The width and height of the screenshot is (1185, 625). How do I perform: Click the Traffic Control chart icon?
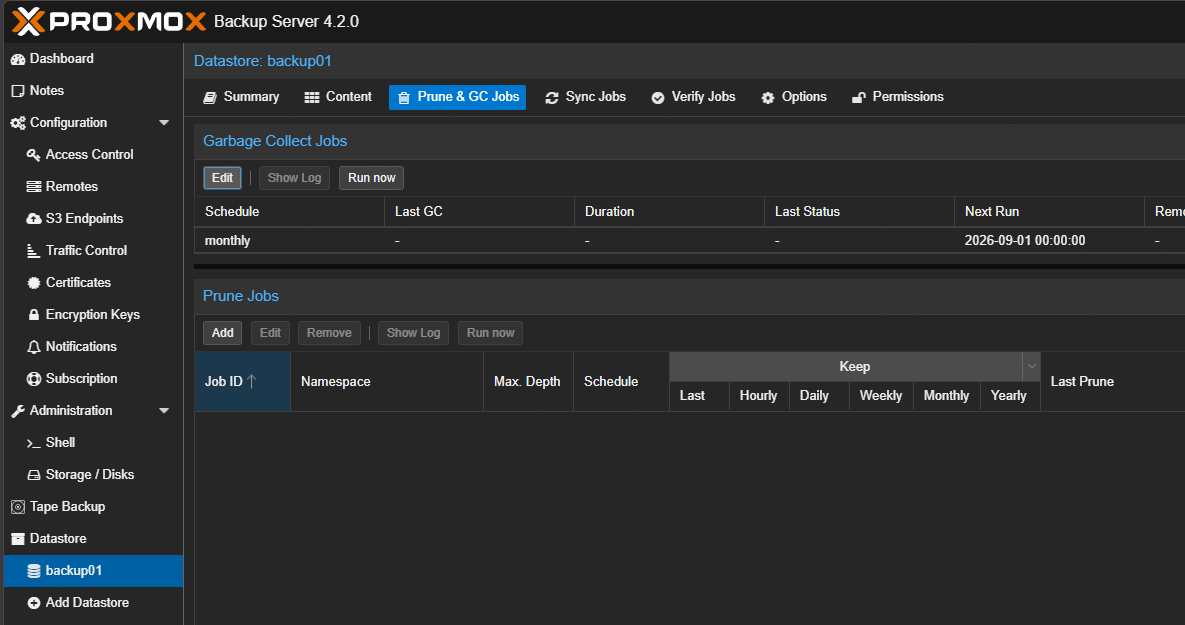(x=34, y=251)
